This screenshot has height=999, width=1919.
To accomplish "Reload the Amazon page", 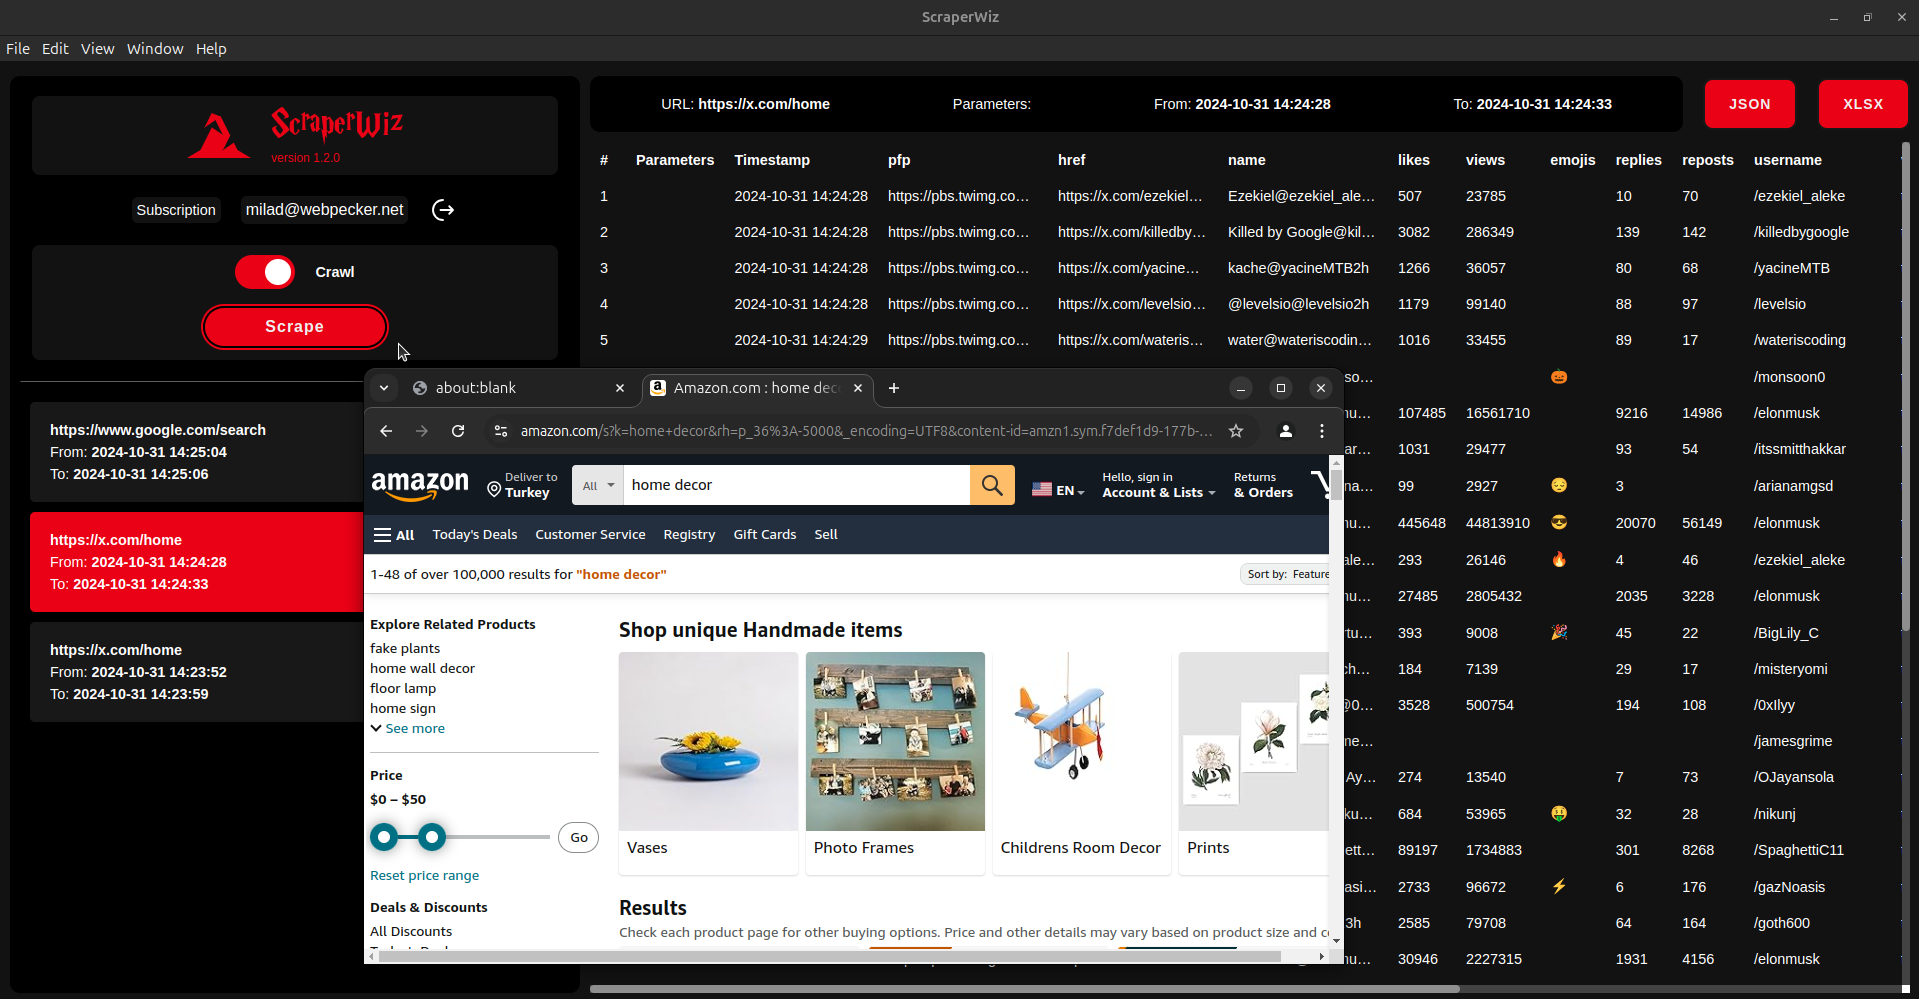I will [458, 431].
